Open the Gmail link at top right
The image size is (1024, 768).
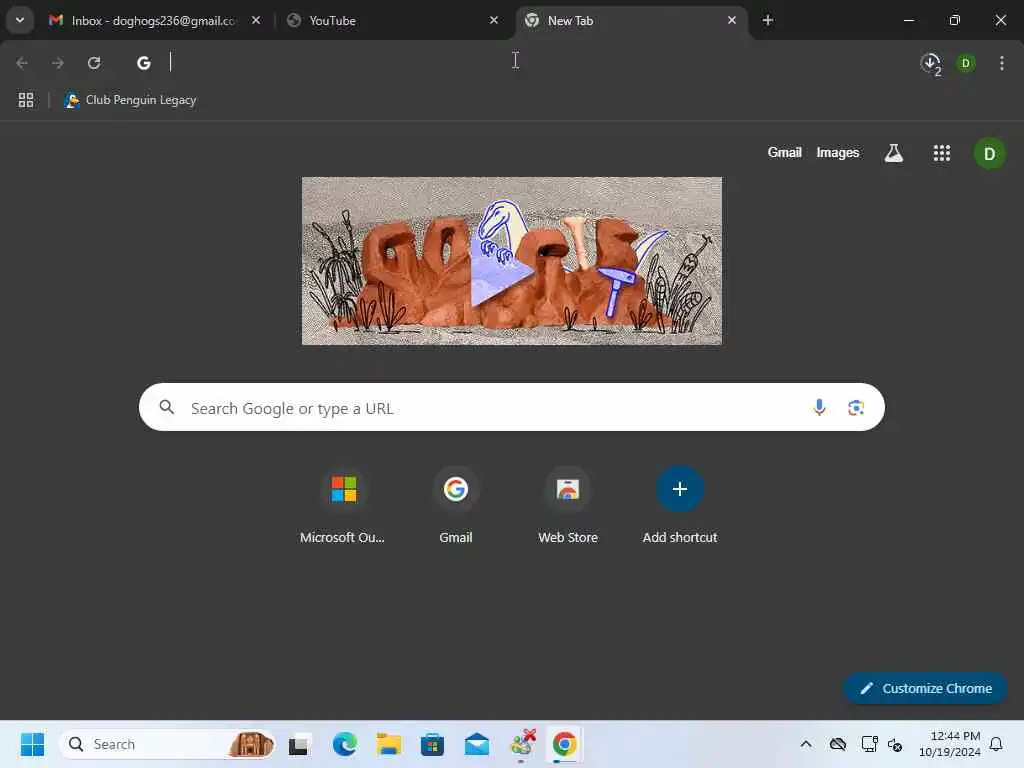784,152
